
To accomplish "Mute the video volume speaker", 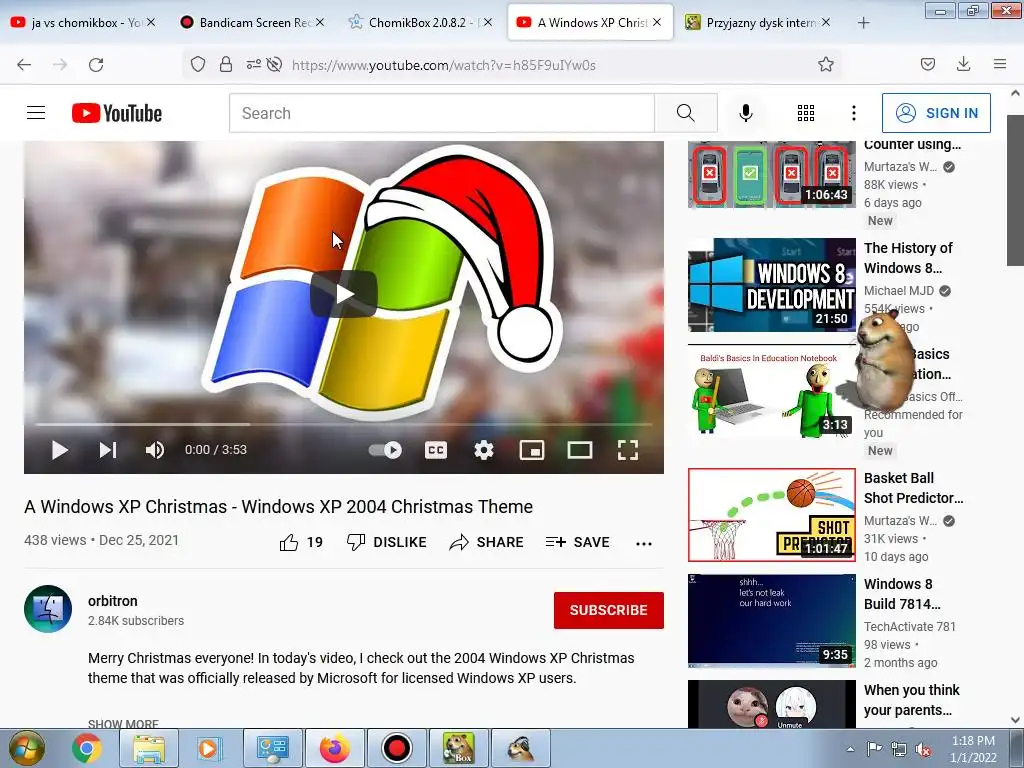I will pyautogui.click(x=155, y=450).
